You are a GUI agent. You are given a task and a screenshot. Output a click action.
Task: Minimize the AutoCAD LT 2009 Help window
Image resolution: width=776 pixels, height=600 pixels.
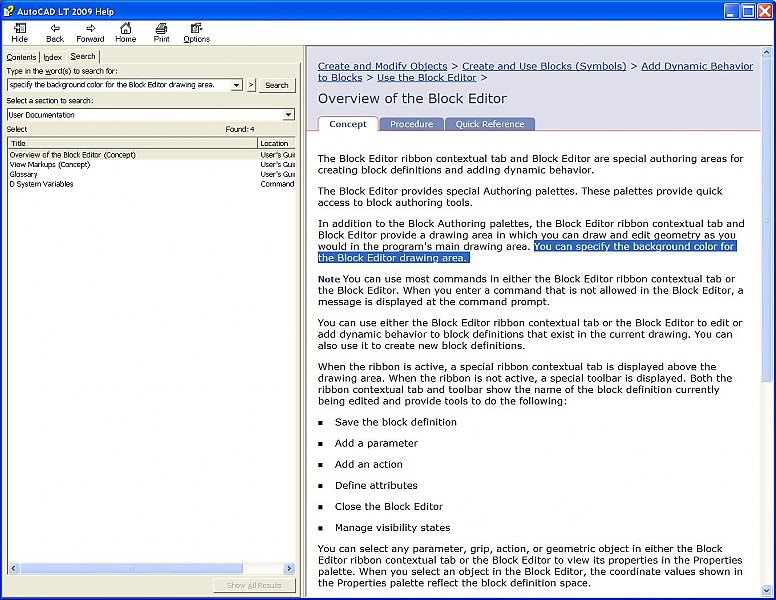pyautogui.click(x=731, y=11)
